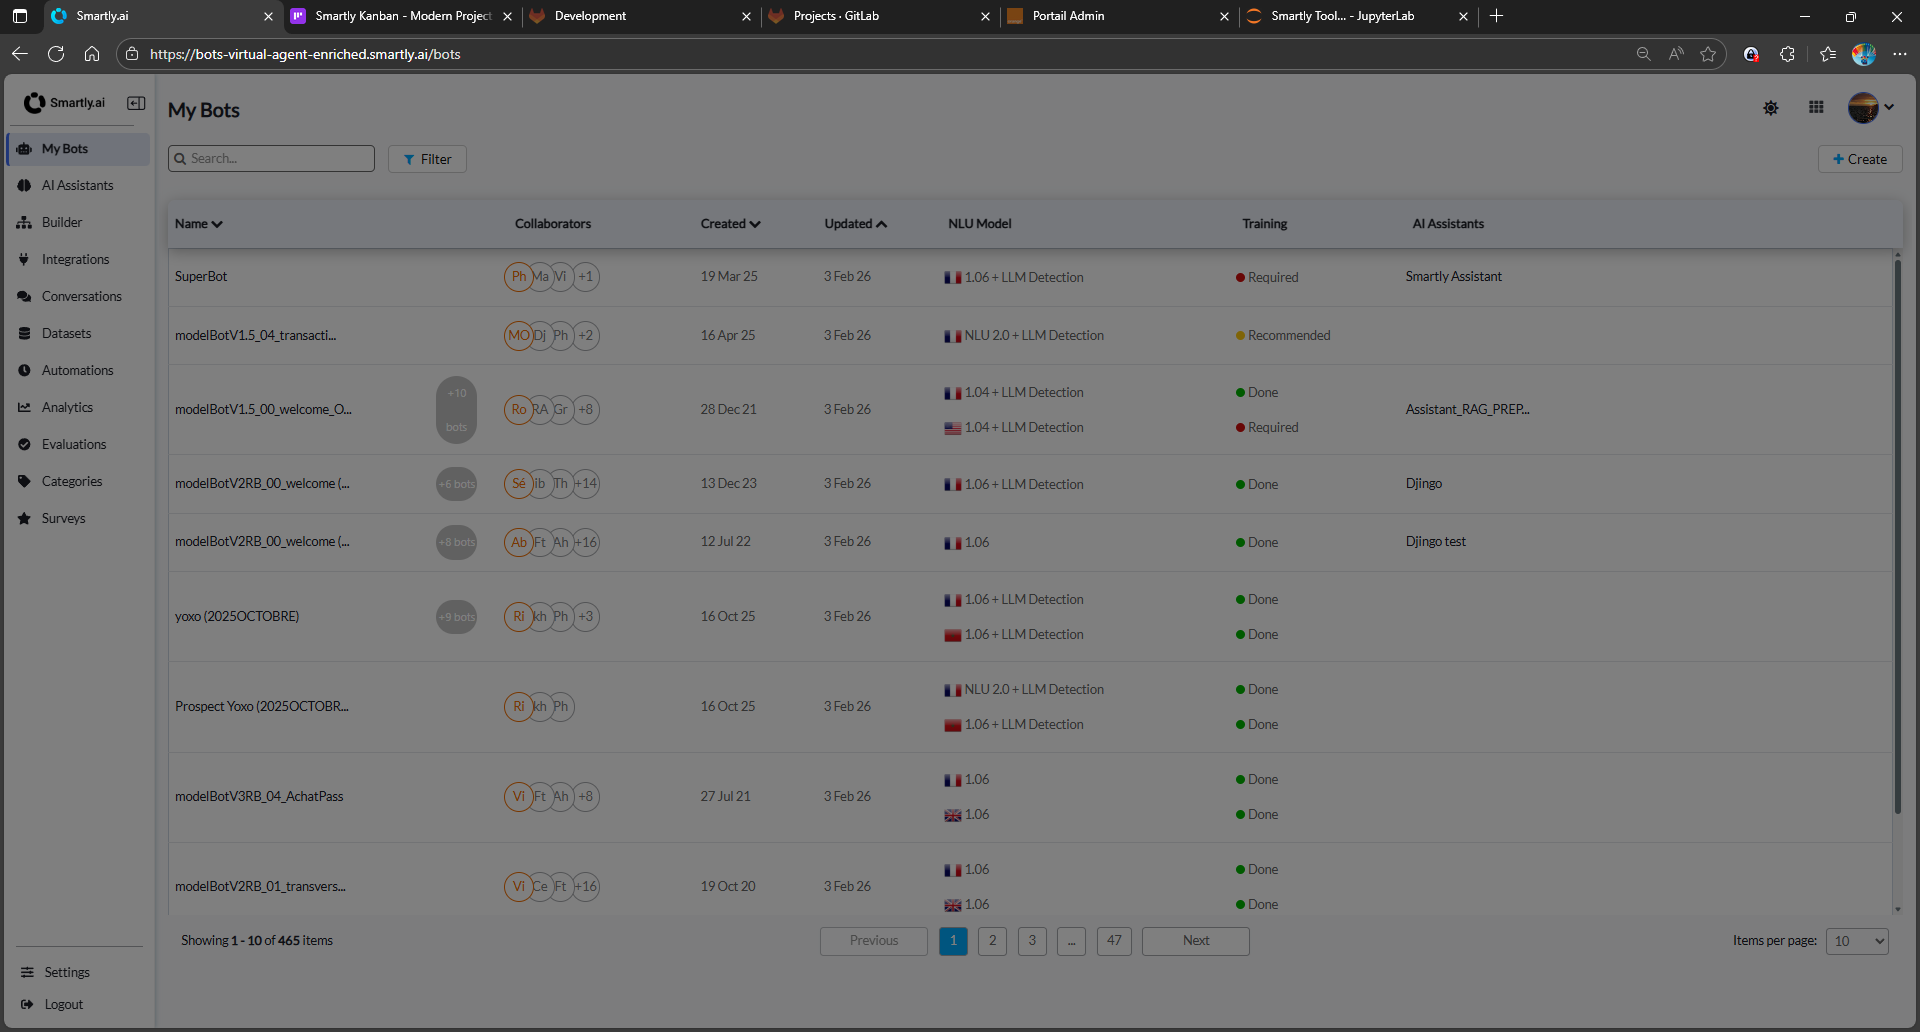Image resolution: width=1920 pixels, height=1032 pixels.
Task: Click +3 collaborators badge on yoxo row
Action: [x=586, y=617]
